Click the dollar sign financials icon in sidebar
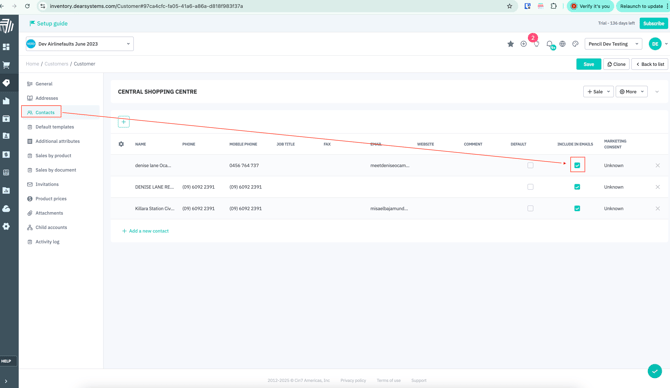670x388 pixels. 6,154
